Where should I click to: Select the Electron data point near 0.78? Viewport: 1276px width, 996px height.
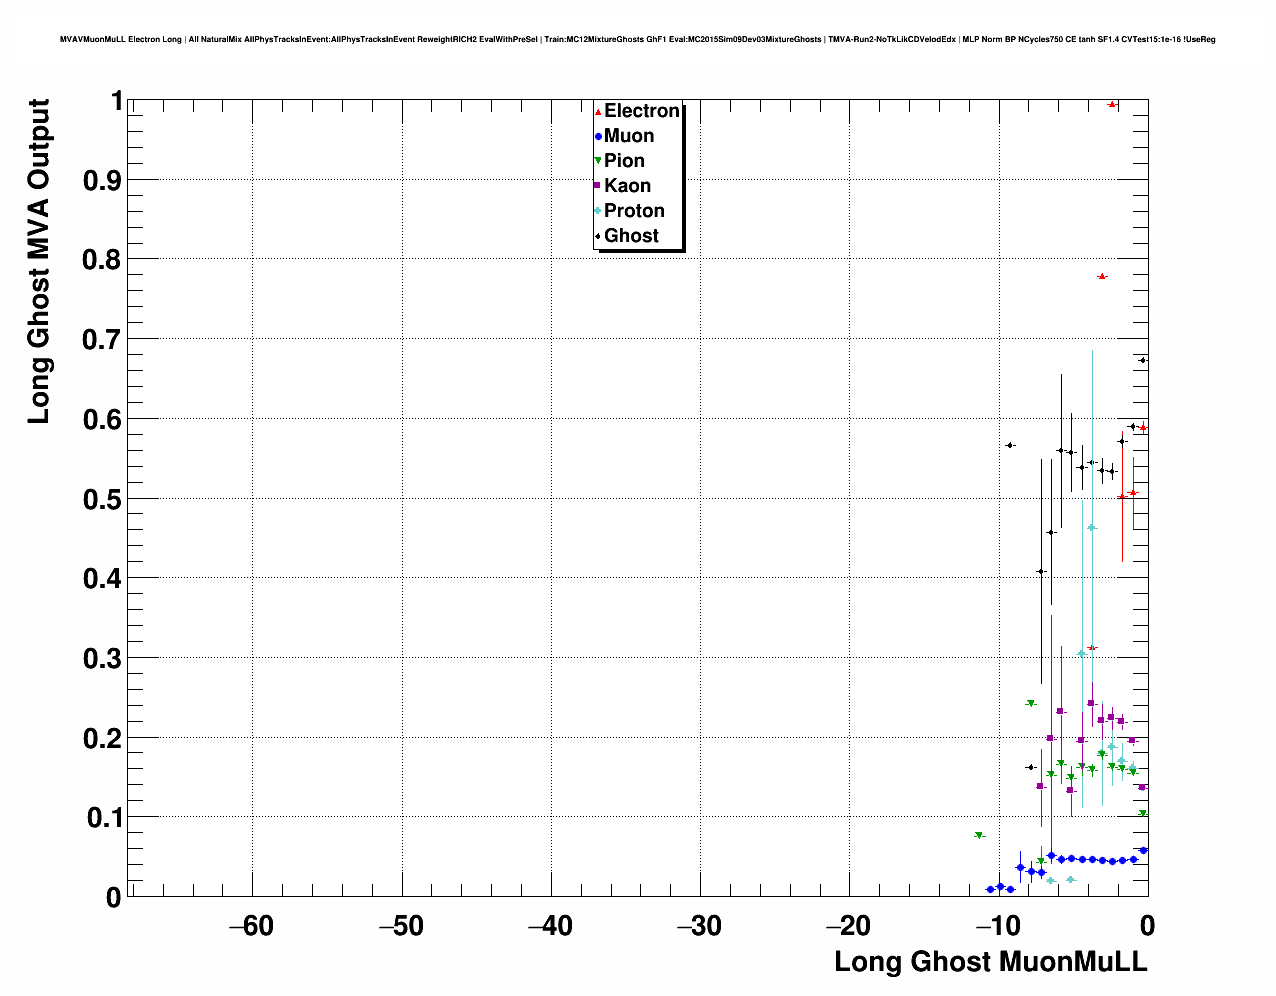tap(1102, 276)
